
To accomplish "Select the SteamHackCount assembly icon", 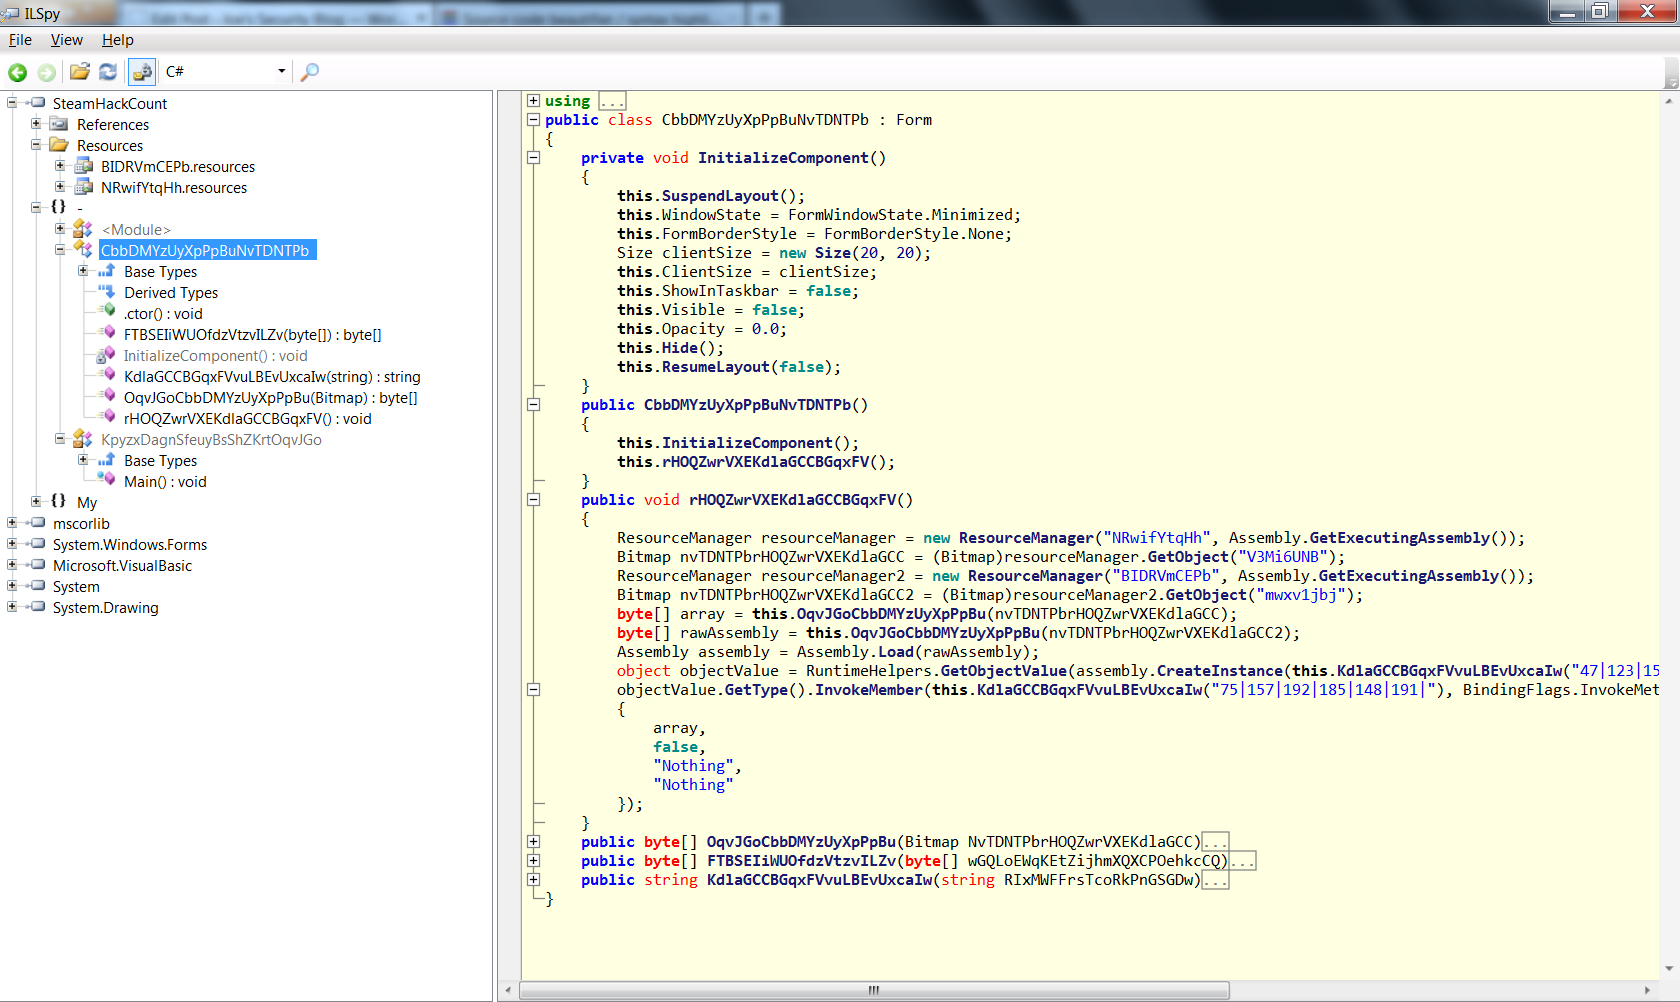I will 36,103.
